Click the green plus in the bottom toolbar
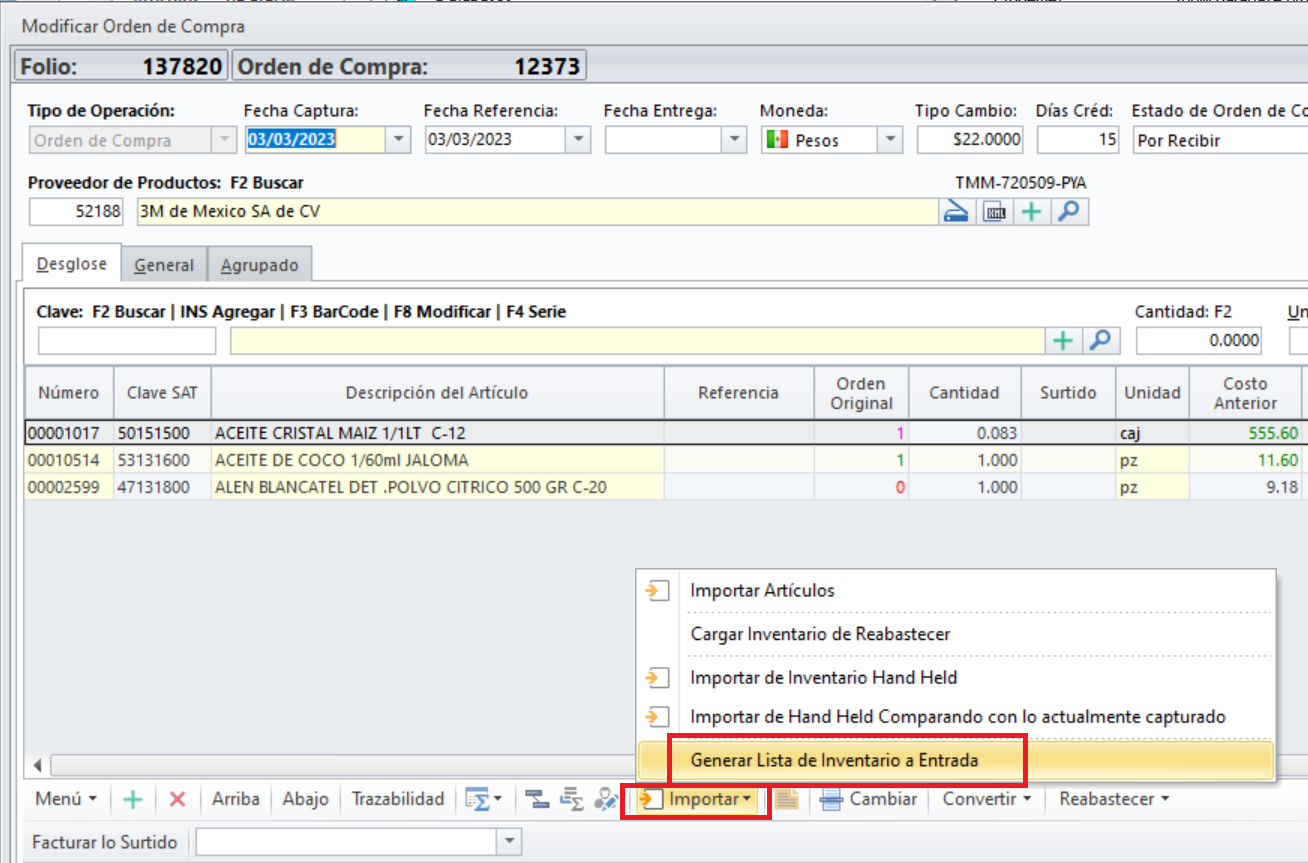1308x863 pixels. 133,799
